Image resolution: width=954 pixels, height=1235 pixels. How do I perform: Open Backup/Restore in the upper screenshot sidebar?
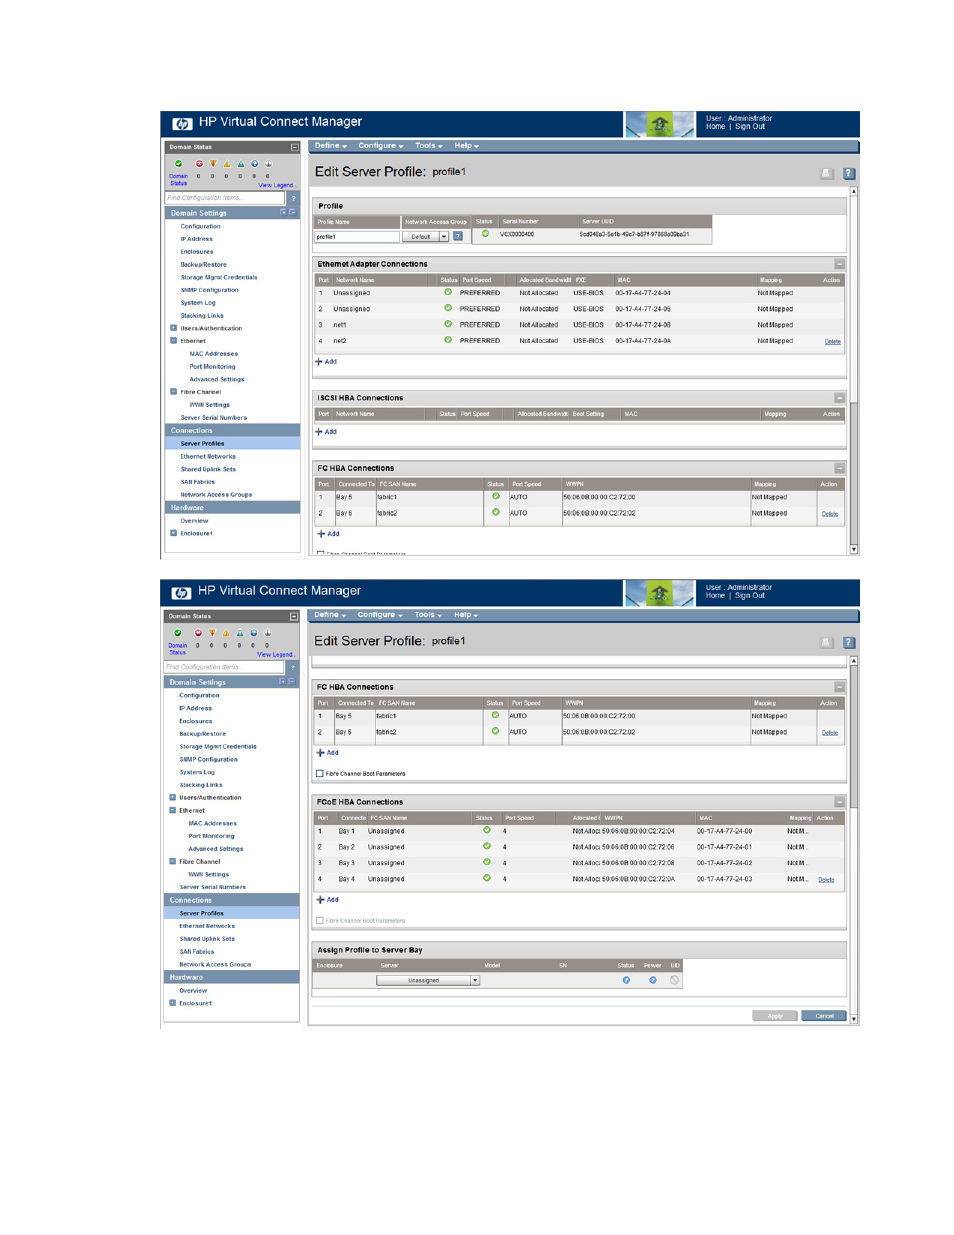point(203,265)
